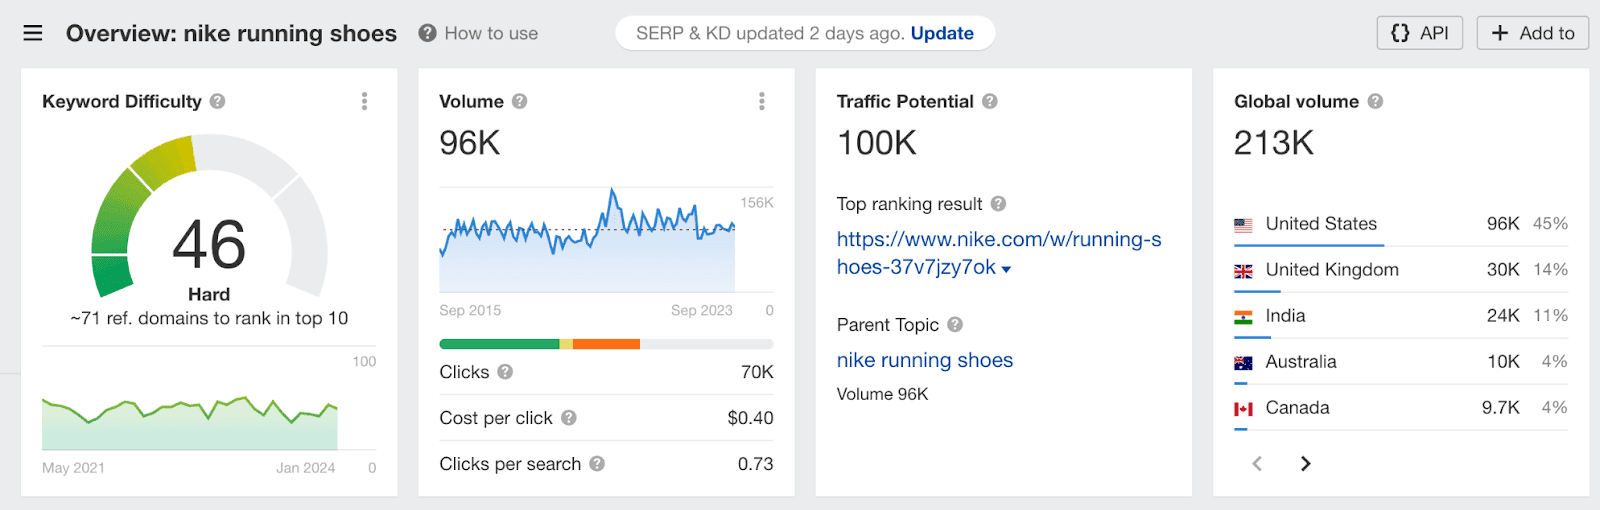Viewport: 1600px width, 510px height.
Task: Click the $0.40 cost per click value
Action: click(x=750, y=418)
